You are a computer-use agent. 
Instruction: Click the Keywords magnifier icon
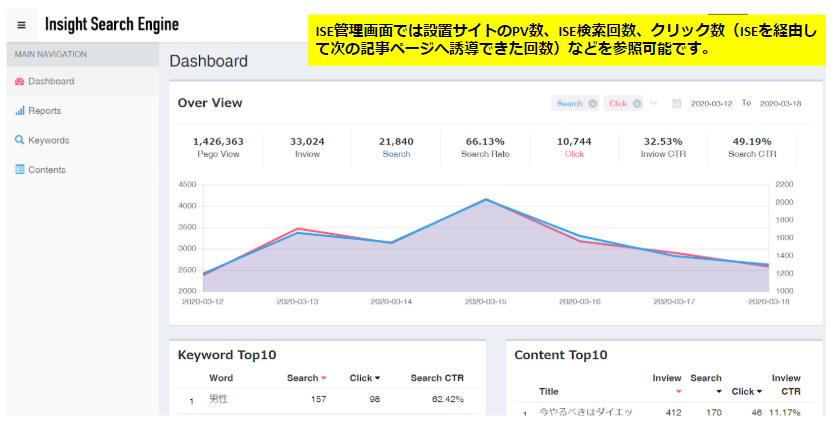pos(20,140)
